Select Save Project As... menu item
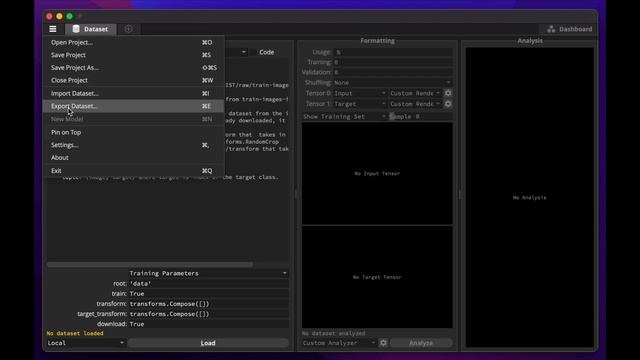The height and width of the screenshot is (360, 640). 133,68
